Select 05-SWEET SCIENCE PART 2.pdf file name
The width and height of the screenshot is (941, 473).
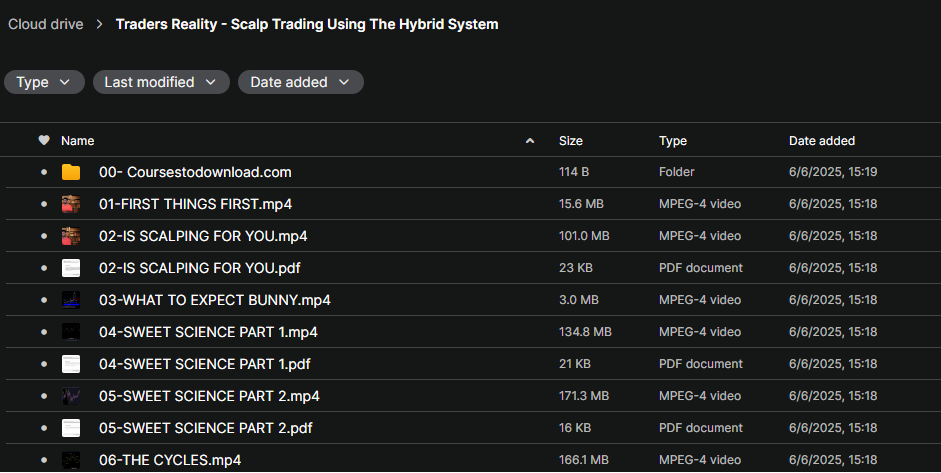[x=205, y=428]
